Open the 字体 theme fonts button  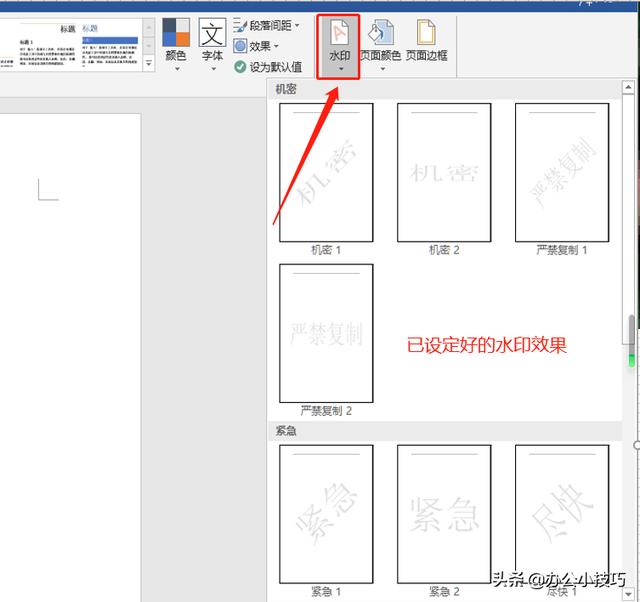[212, 44]
